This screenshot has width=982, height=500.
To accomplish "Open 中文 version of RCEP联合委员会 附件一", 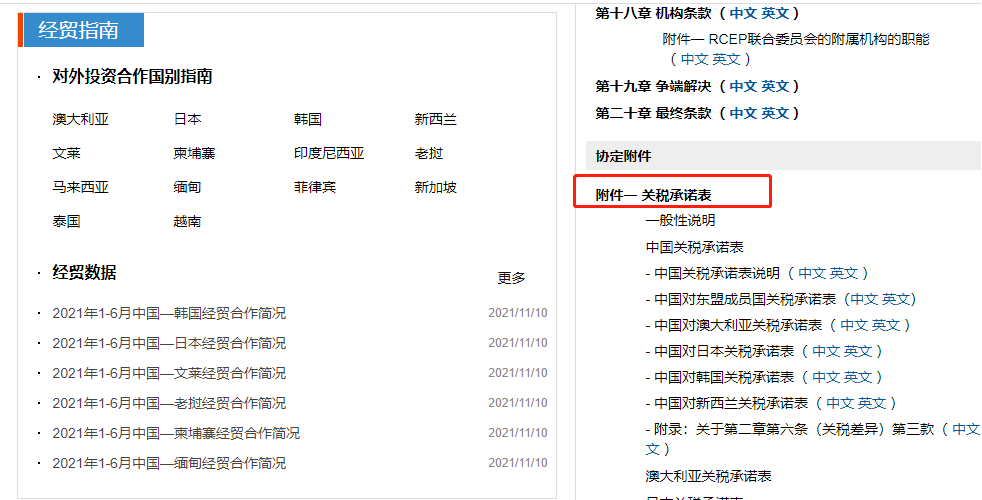I will 695,59.
